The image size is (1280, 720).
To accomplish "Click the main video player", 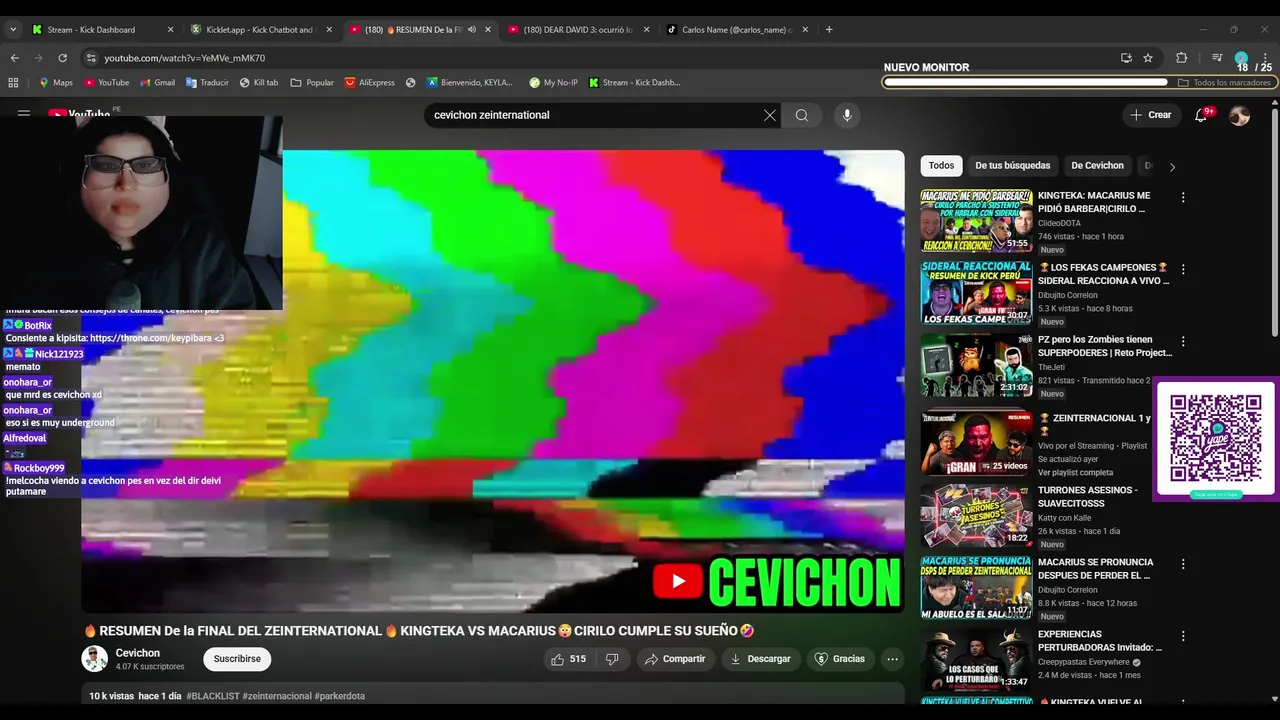I will (493, 382).
